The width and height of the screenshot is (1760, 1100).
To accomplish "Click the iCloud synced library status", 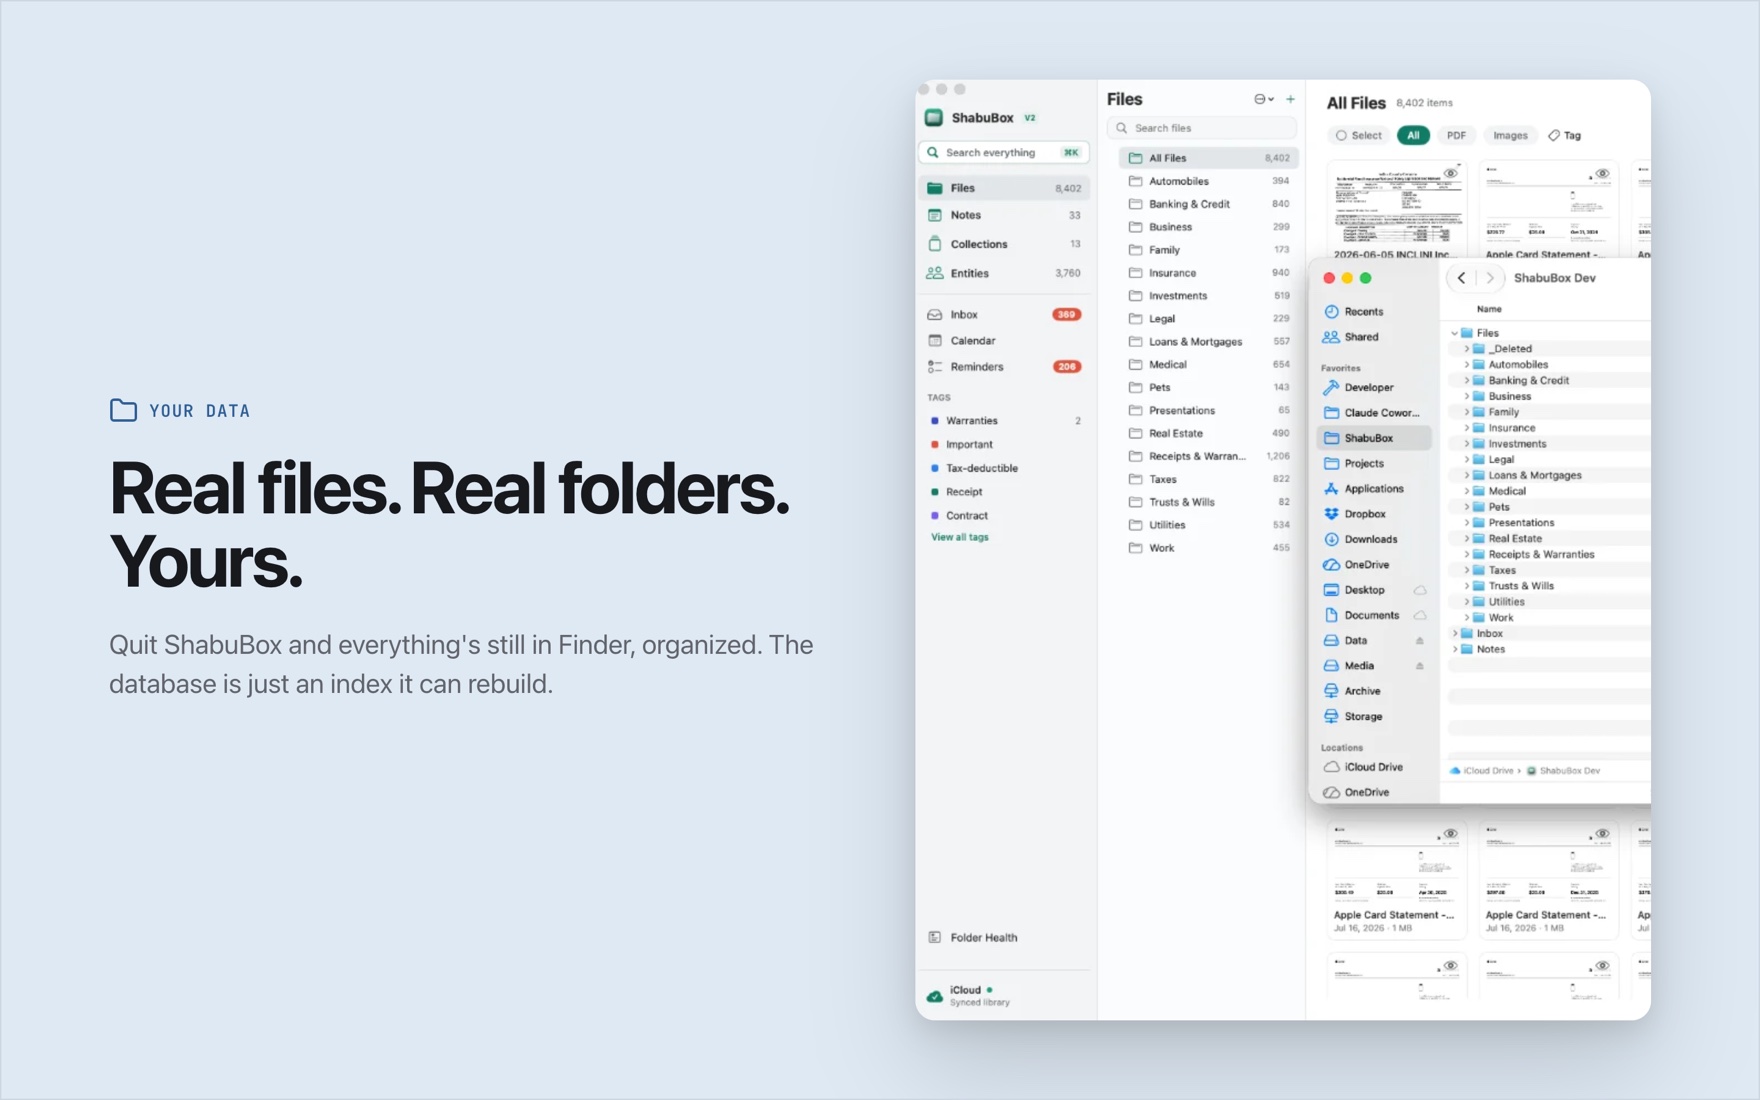I will (x=968, y=995).
